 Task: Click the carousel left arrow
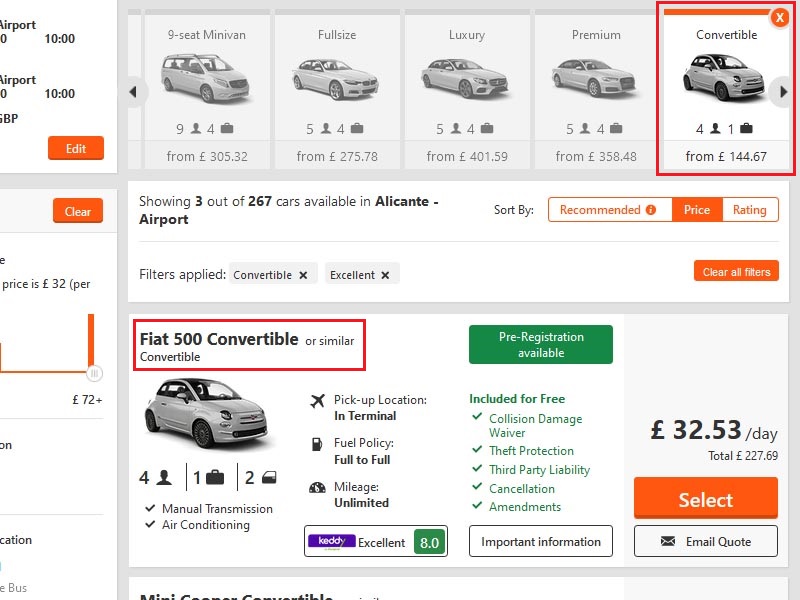click(134, 92)
